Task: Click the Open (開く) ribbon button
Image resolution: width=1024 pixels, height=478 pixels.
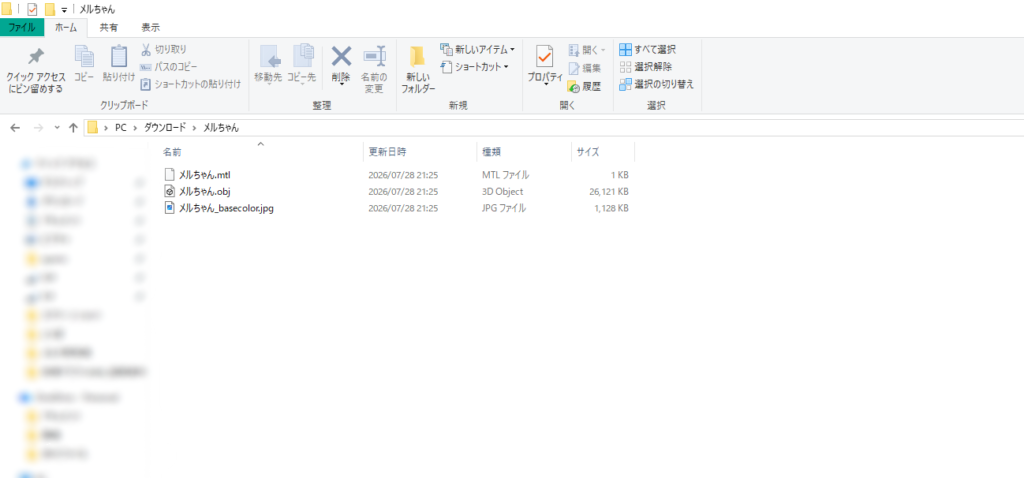Action: (586, 50)
